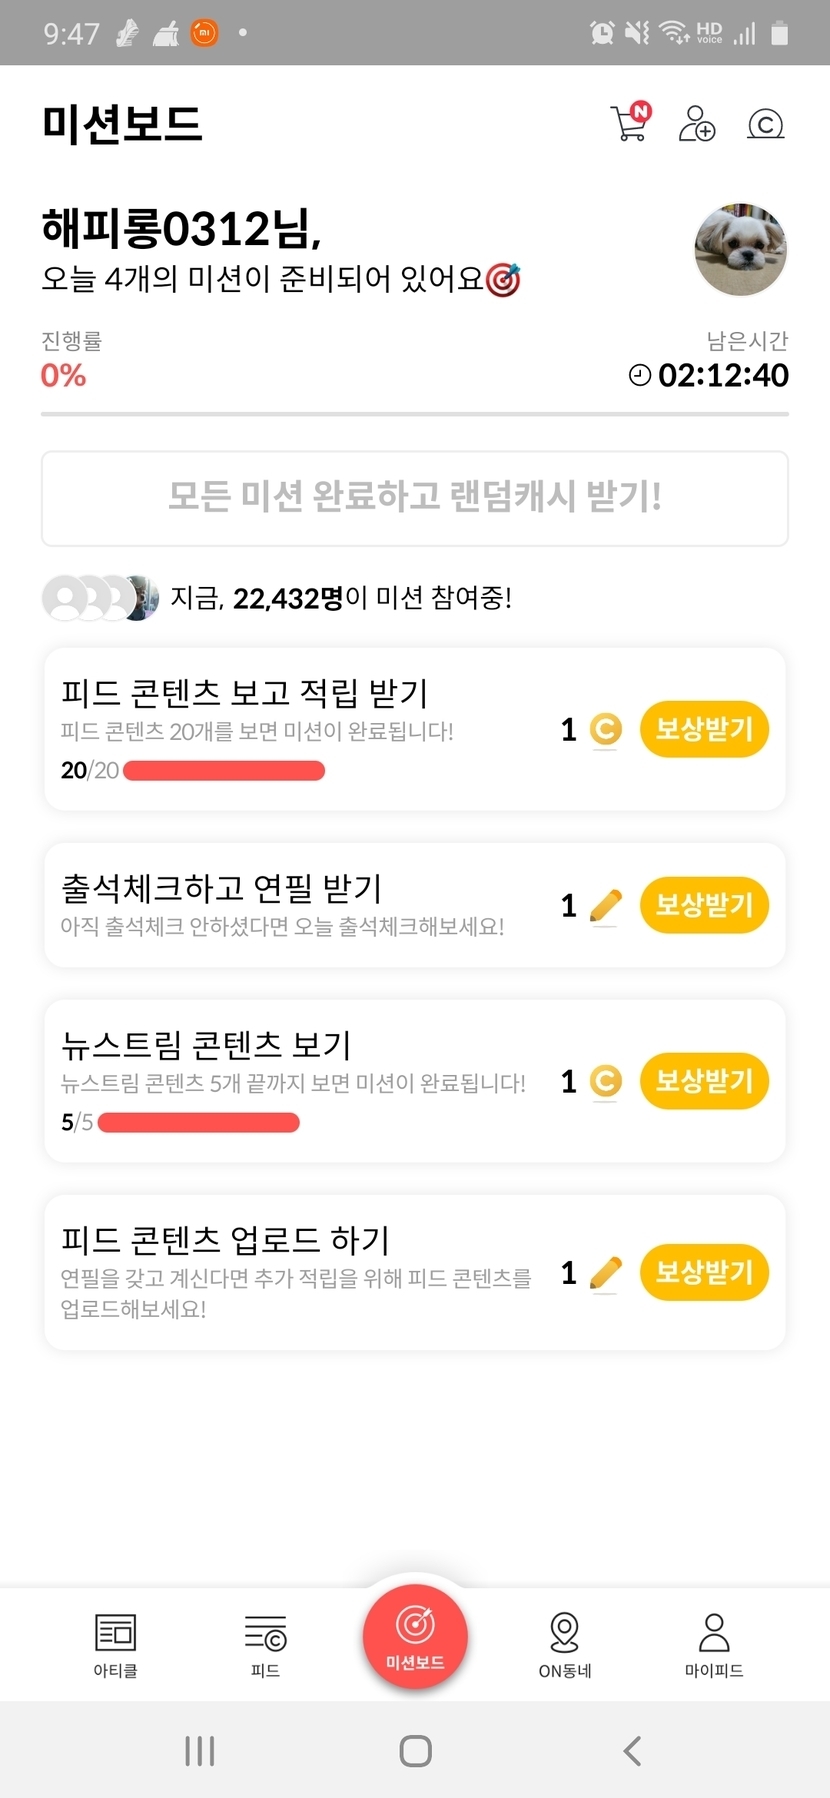Tap the 20/20 feed progress bar

click(224, 771)
